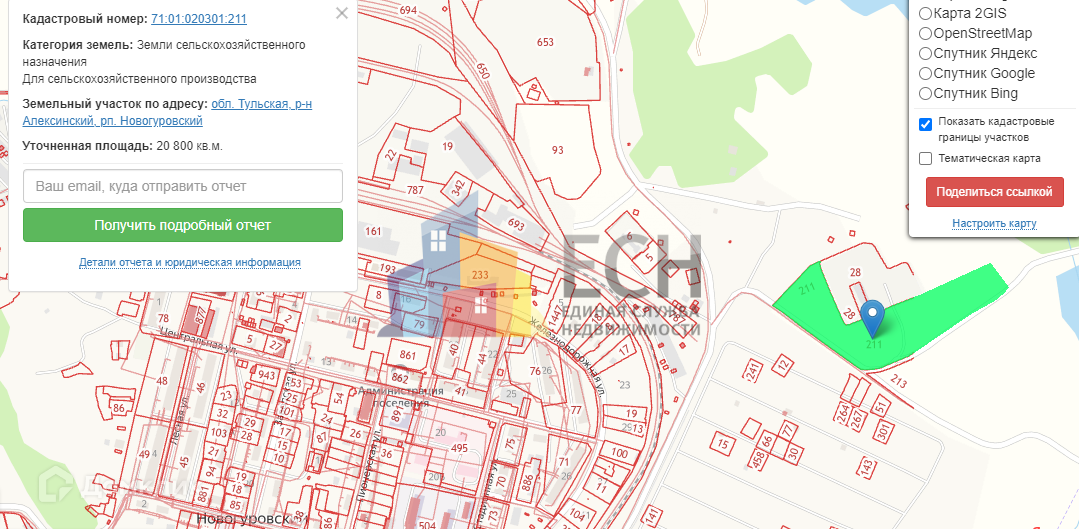Image resolution: width=1079 pixels, height=529 pixels.
Task: Select OpenStreetMap map layer
Action: click(x=926, y=33)
